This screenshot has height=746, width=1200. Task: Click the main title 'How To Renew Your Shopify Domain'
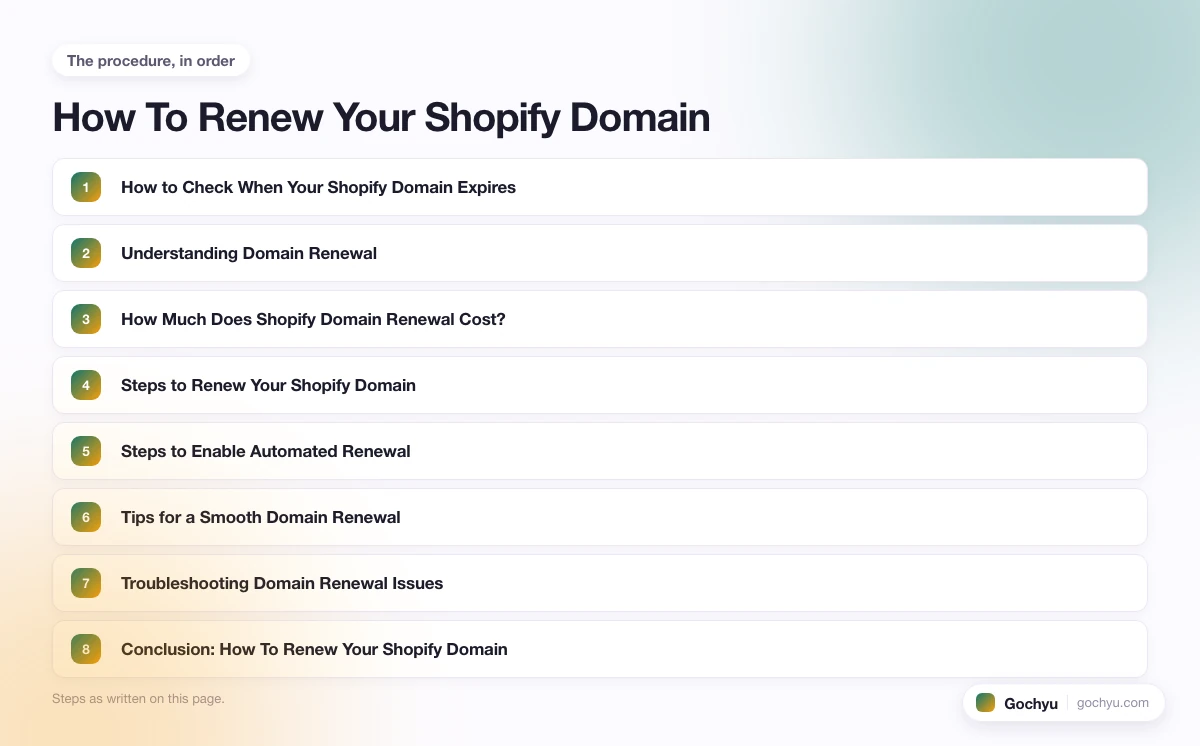pyautogui.click(x=381, y=118)
